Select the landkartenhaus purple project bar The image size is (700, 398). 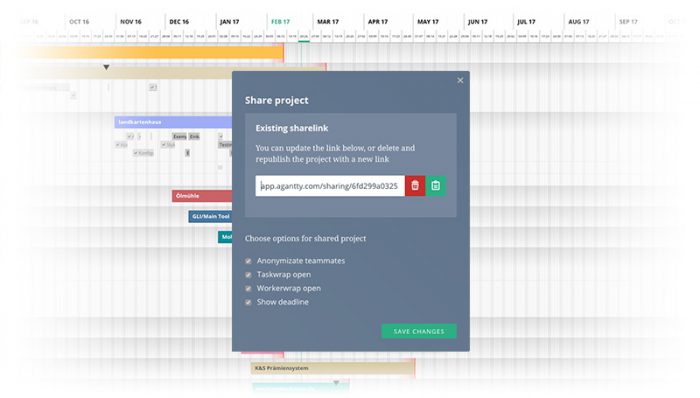[x=173, y=122]
